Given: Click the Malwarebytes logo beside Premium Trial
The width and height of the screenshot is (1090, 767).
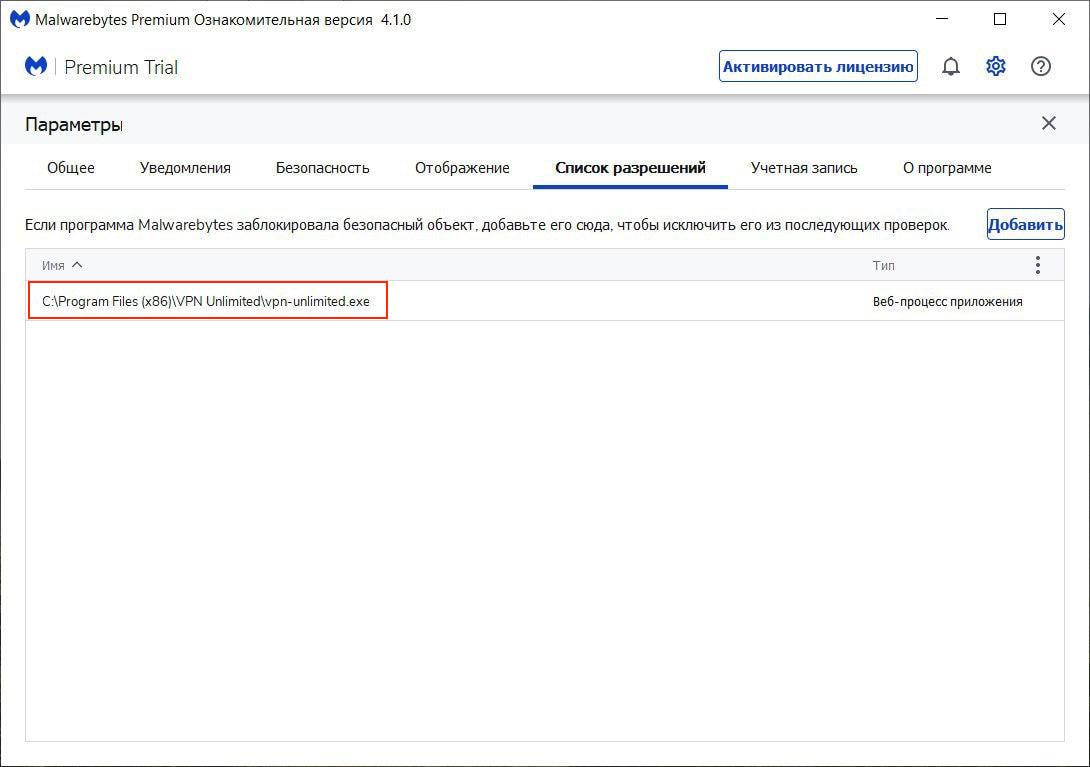Looking at the screenshot, I should point(37,67).
